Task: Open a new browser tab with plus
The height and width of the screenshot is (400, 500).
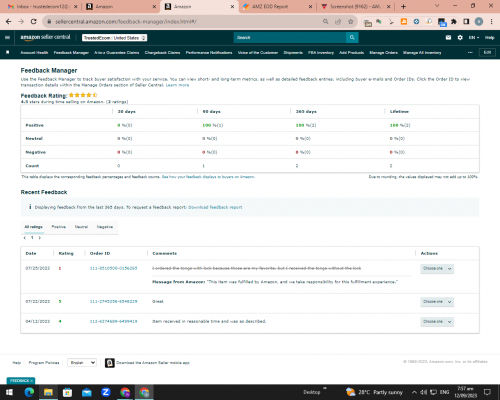Action: pos(403,6)
